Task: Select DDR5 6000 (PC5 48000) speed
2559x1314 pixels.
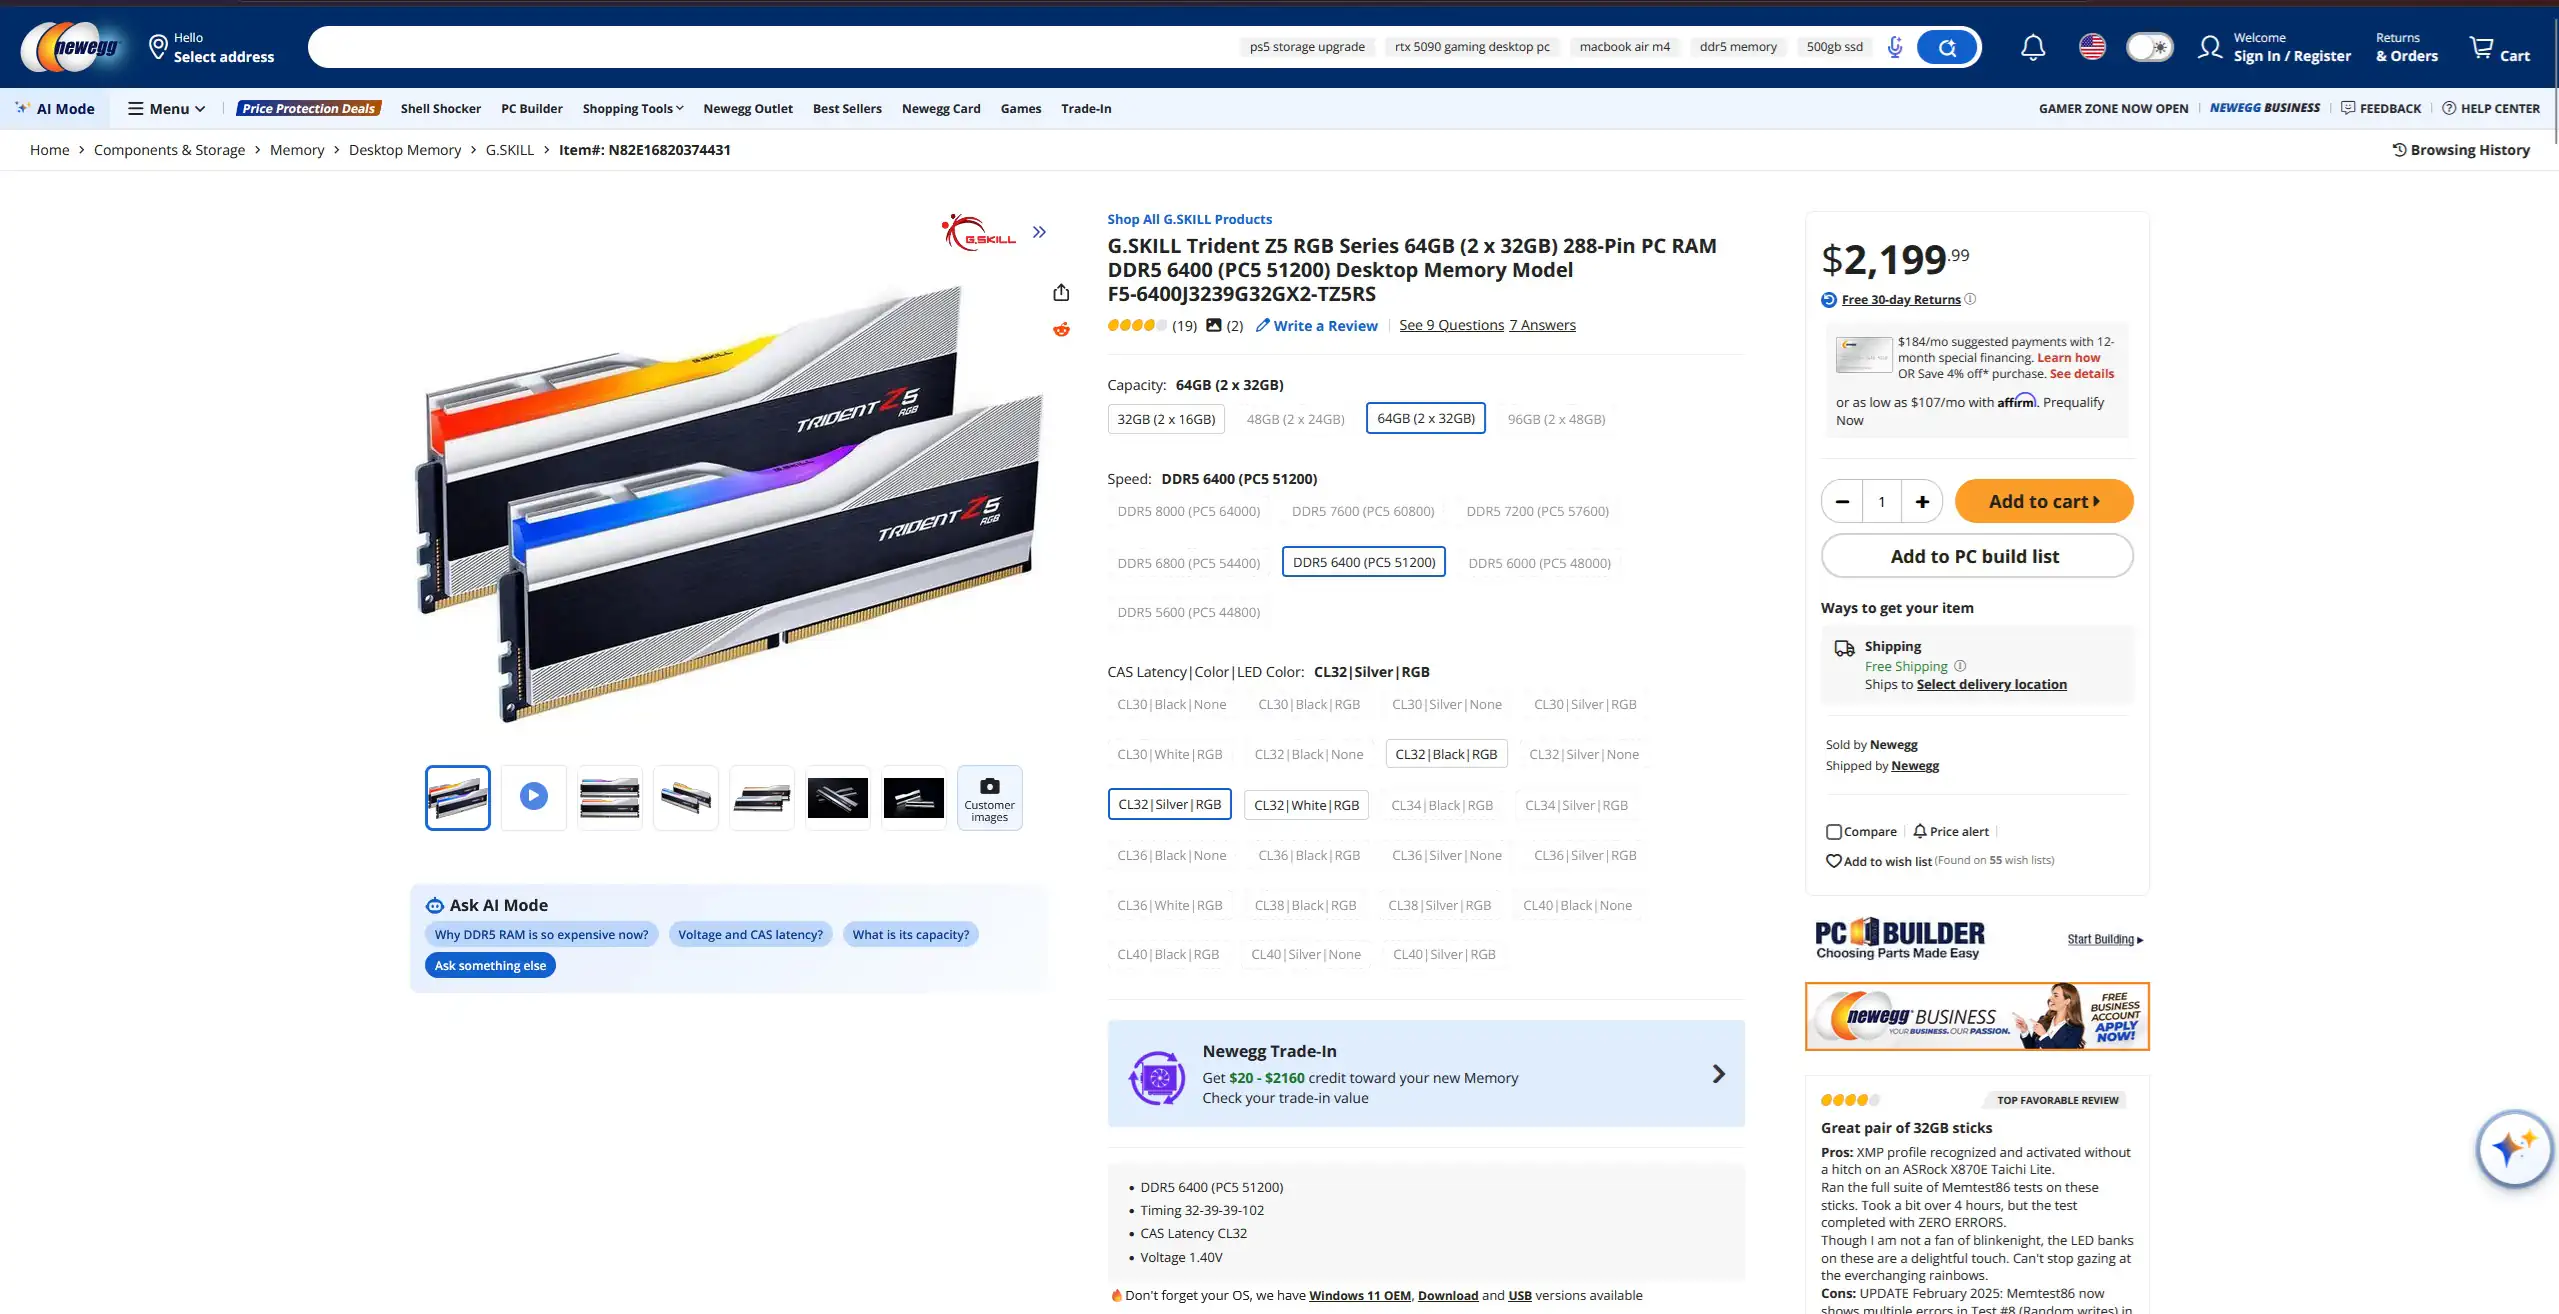Action: (1539, 563)
